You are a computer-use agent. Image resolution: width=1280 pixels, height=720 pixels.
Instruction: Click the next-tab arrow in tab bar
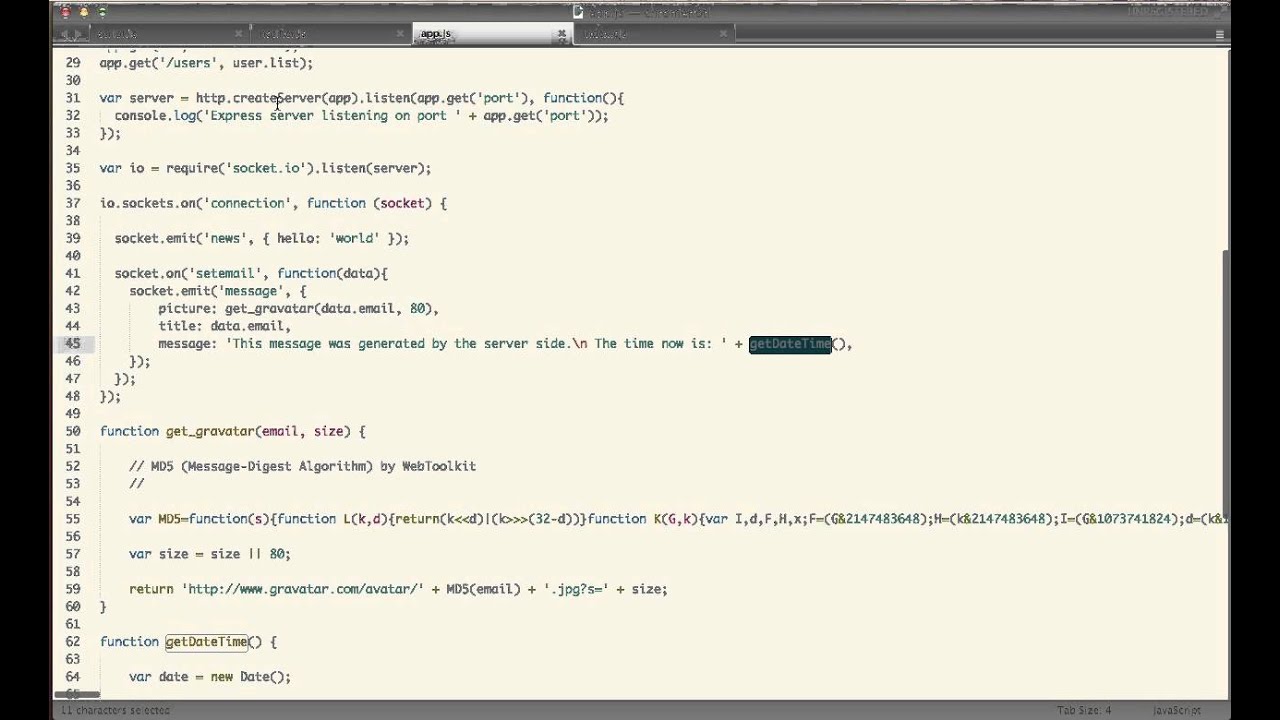tap(77, 34)
